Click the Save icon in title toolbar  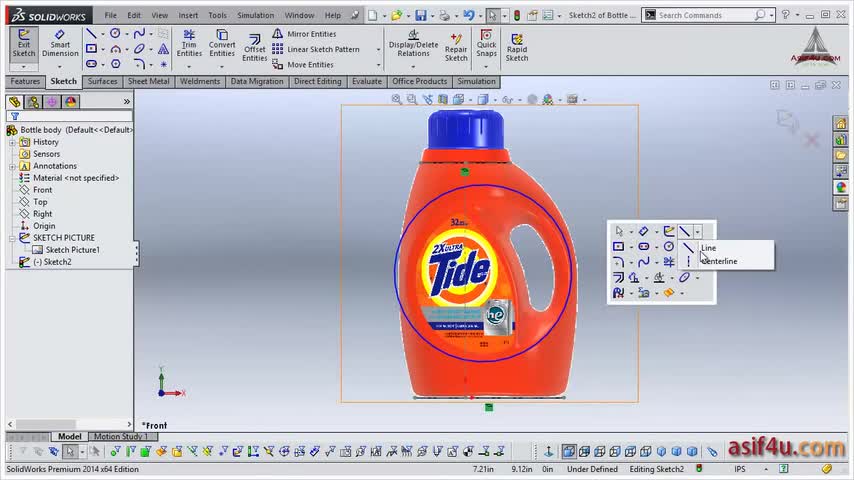420,15
